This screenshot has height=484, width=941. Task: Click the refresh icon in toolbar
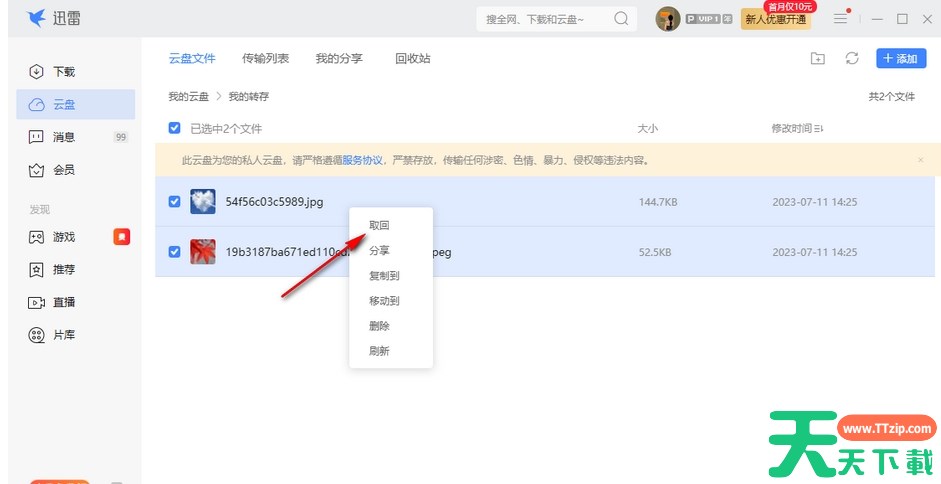tap(852, 59)
